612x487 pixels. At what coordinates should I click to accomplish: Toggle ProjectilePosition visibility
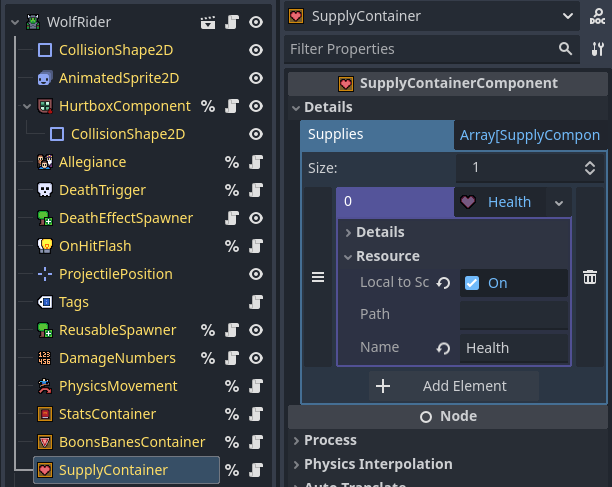tap(256, 274)
